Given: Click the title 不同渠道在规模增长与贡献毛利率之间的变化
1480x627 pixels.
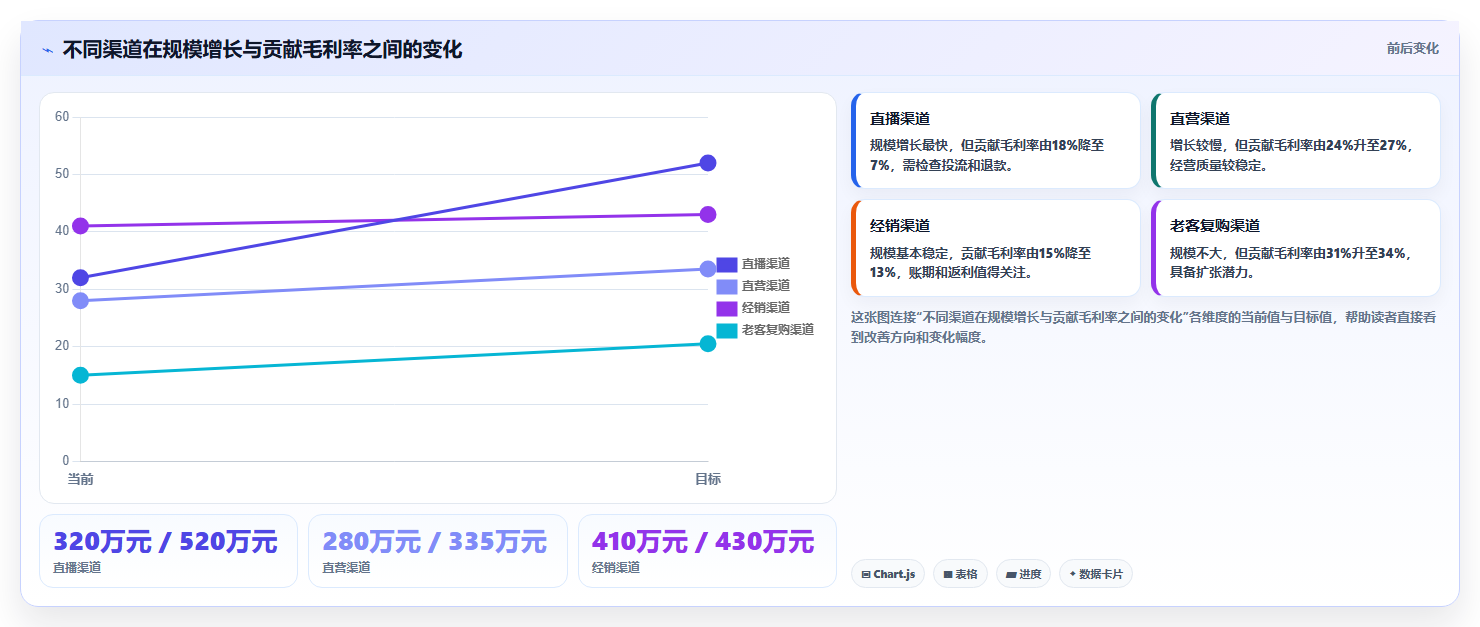Looking at the screenshot, I should tap(262, 50).
